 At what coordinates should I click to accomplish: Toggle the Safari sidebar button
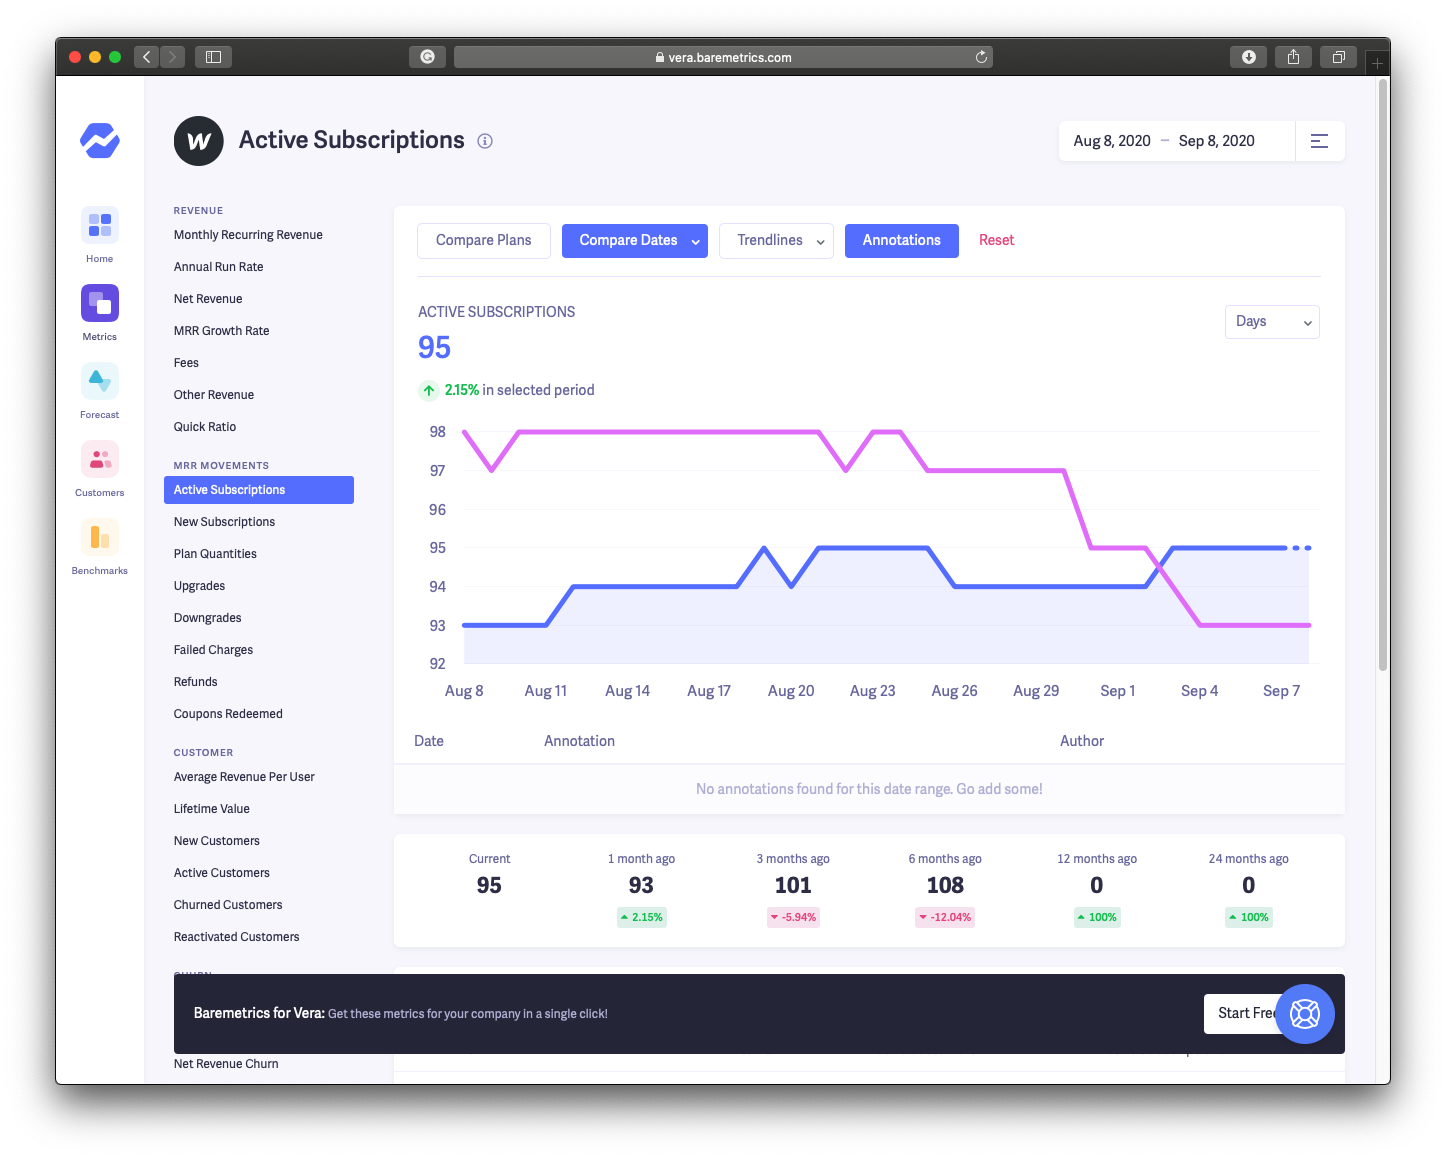pyautogui.click(x=213, y=57)
